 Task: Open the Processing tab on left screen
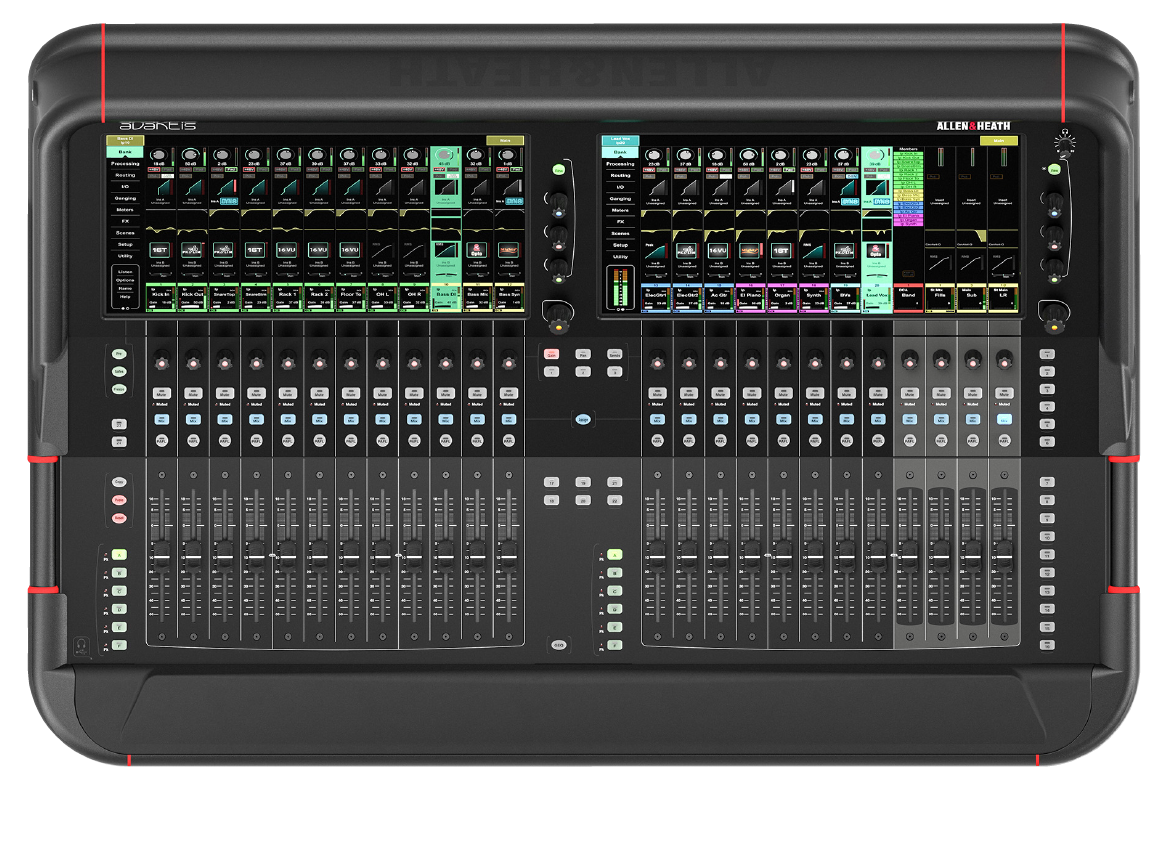125,163
